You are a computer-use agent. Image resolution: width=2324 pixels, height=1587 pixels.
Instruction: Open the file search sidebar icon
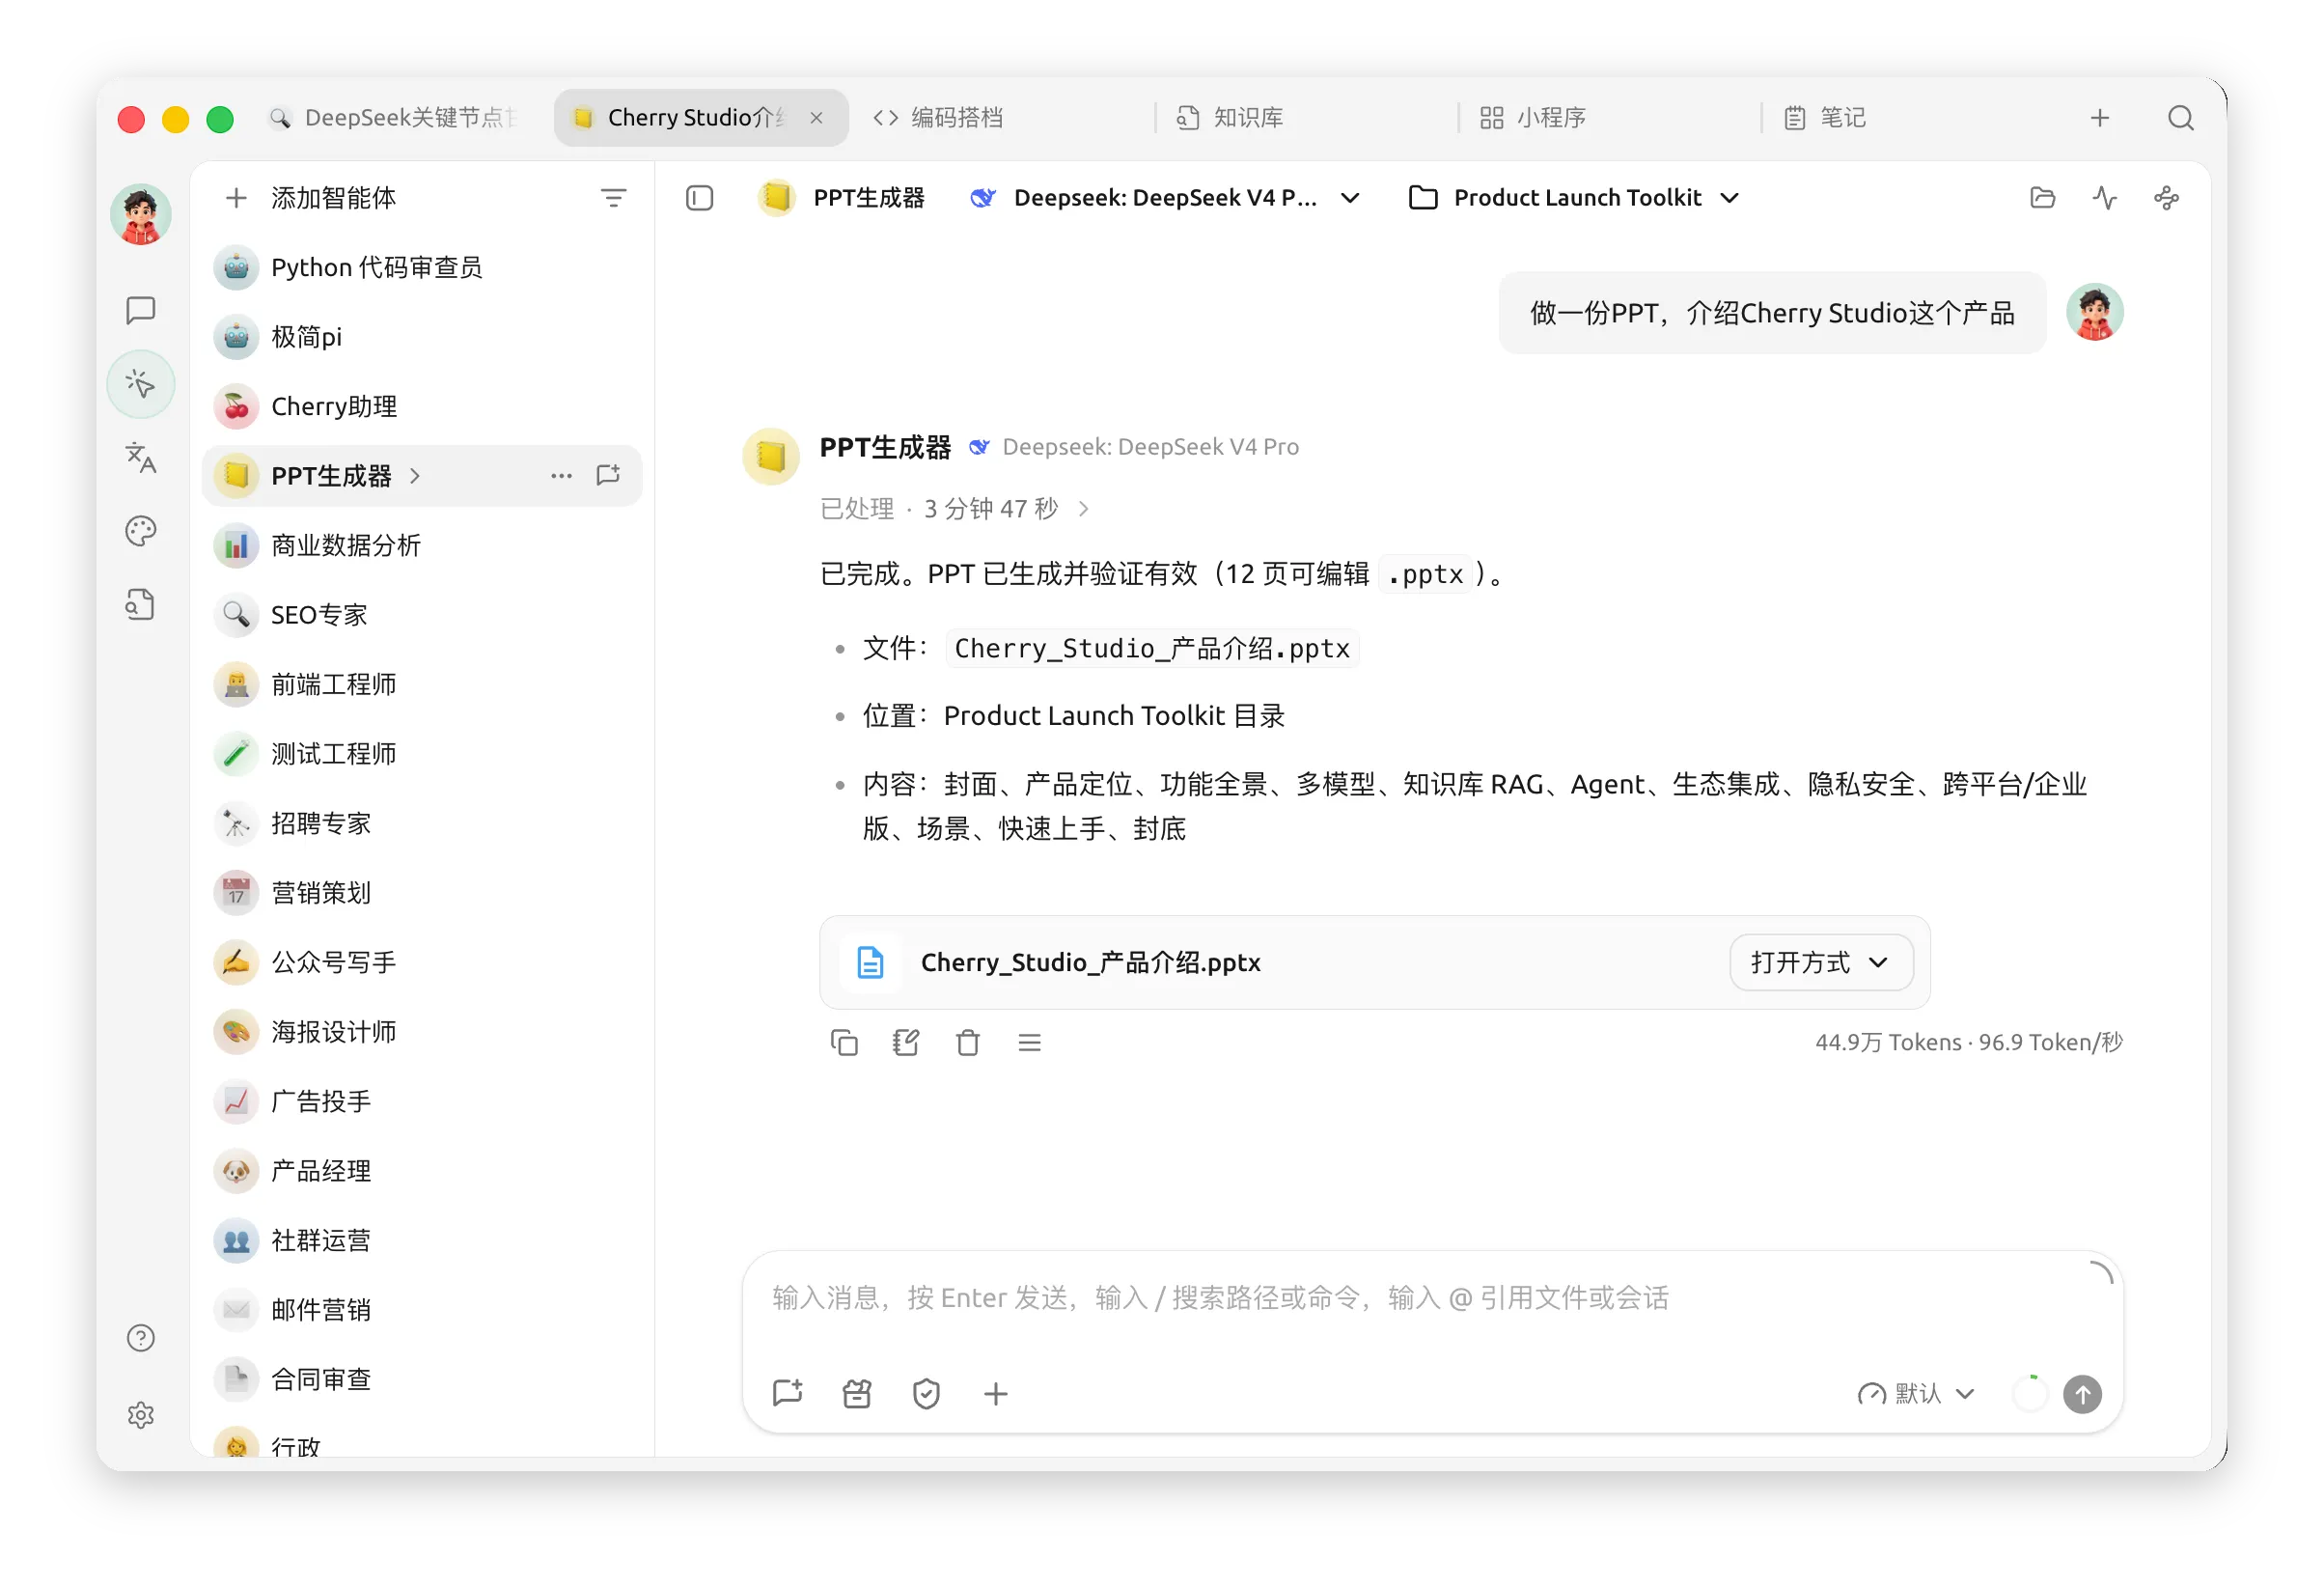point(141,605)
